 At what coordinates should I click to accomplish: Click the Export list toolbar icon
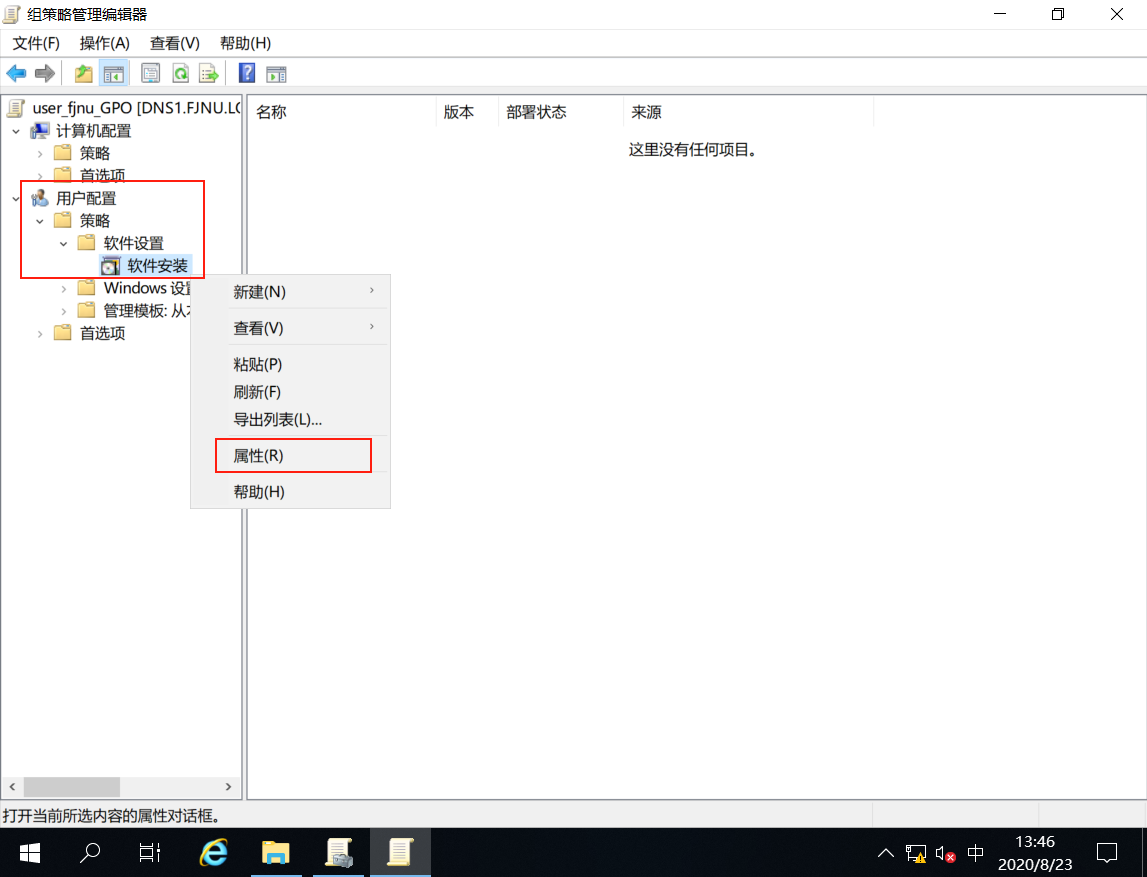coord(208,73)
